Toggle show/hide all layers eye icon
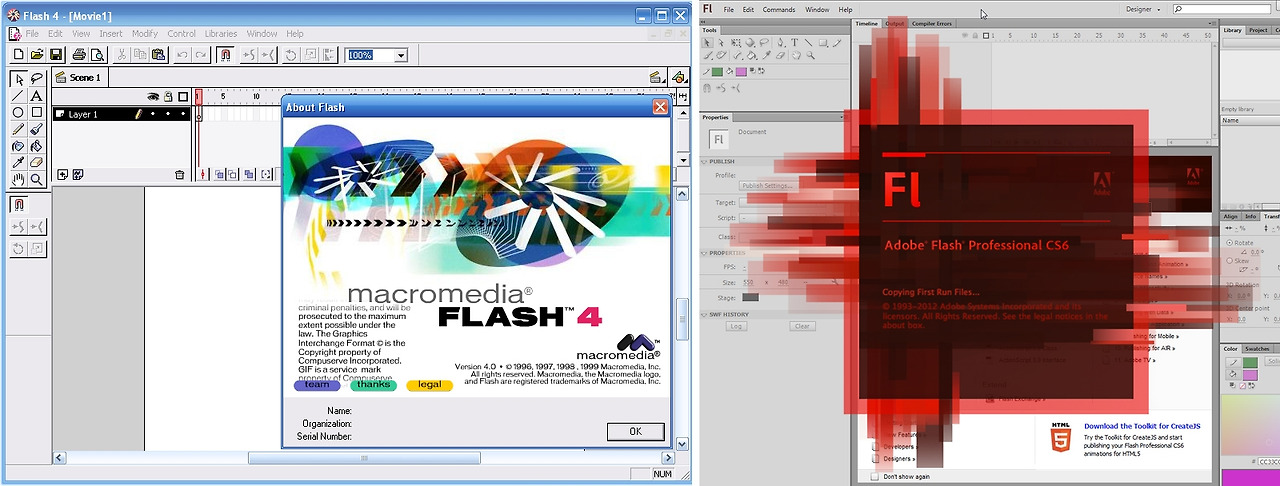Screen dimensions: 1280x486 click(x=154, y=97)
